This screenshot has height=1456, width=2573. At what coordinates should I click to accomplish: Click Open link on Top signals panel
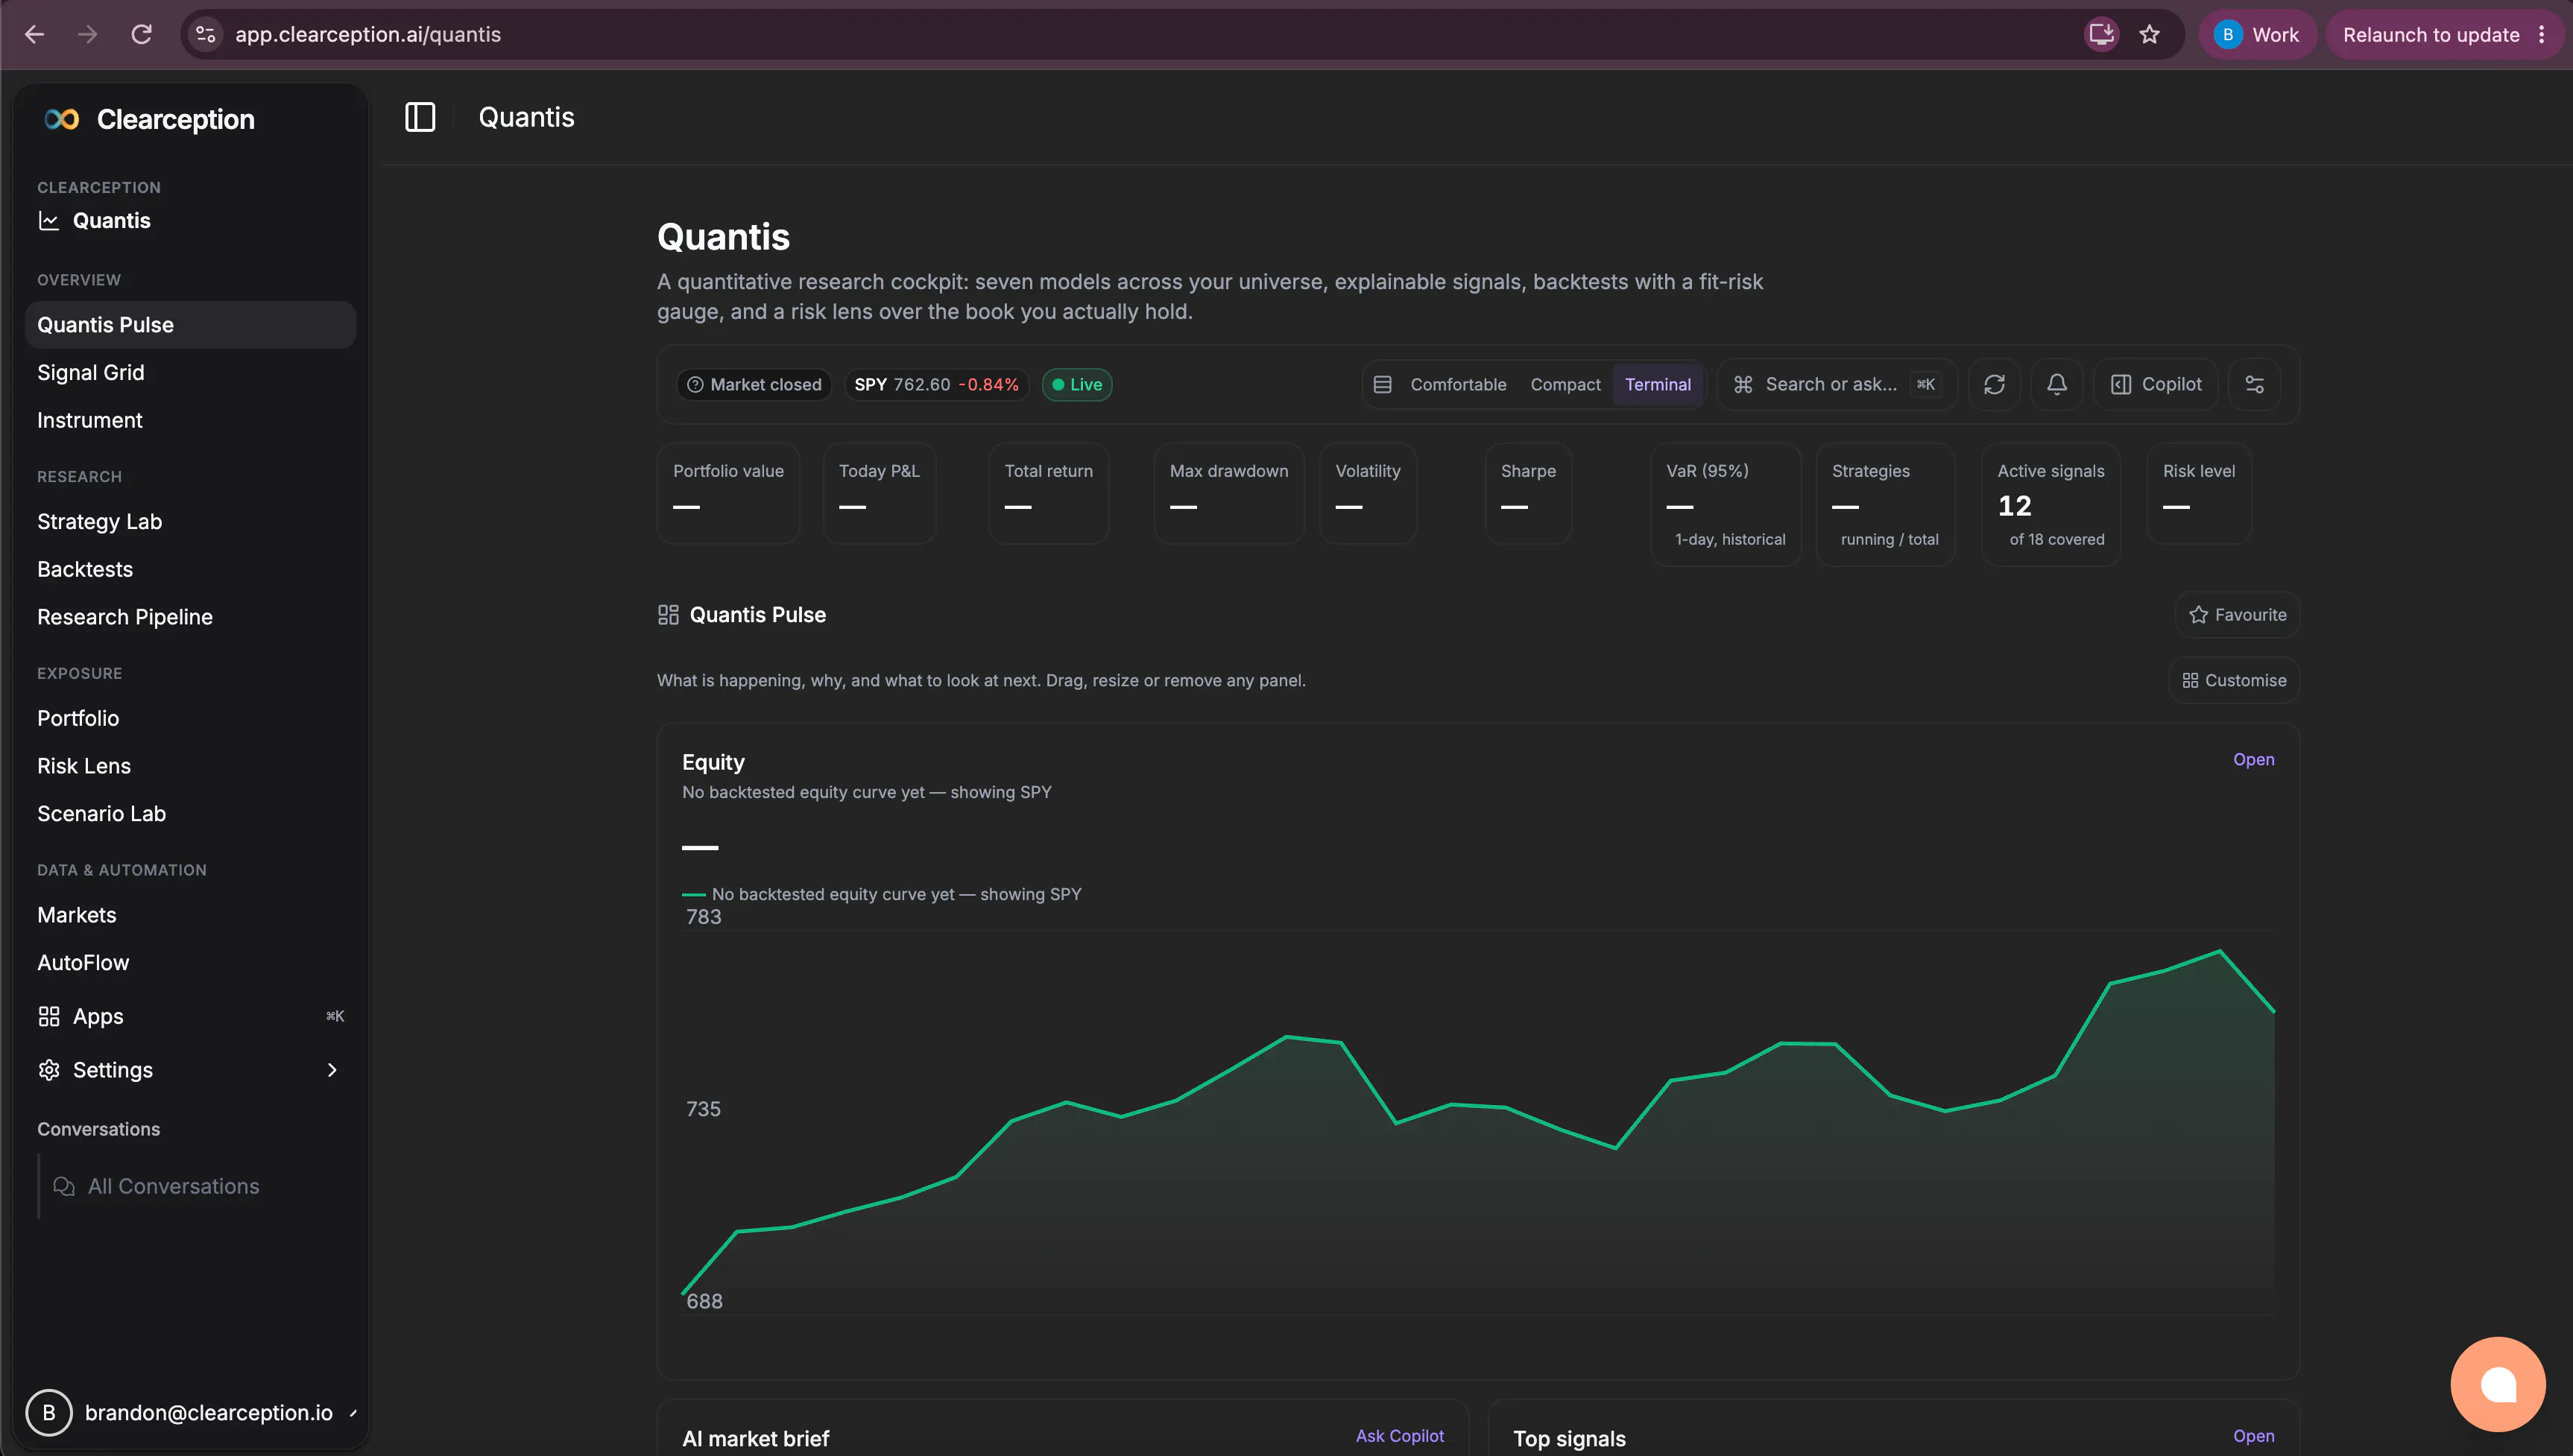point(2253,1436)
